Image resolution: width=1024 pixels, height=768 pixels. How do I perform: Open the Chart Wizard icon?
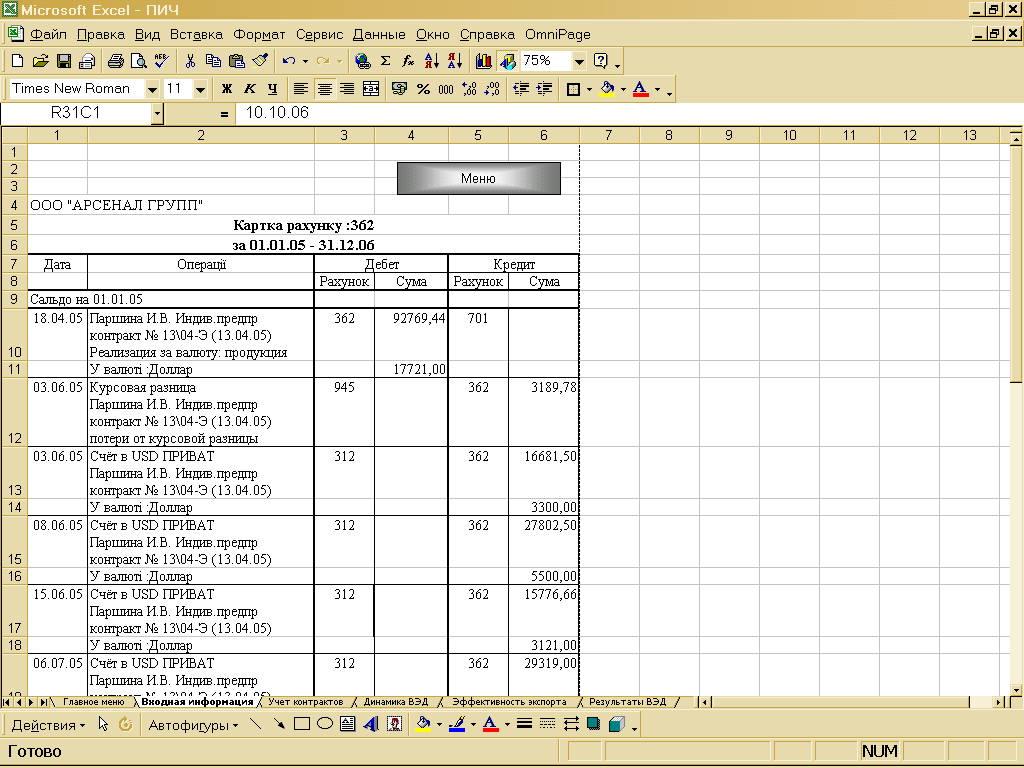(x=484, y=61)
